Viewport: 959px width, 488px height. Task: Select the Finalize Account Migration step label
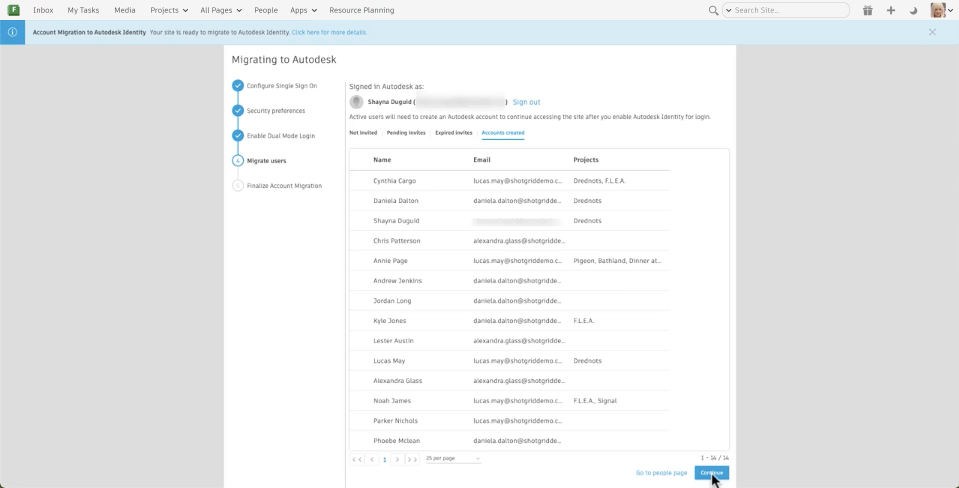[x=284, y=186]
